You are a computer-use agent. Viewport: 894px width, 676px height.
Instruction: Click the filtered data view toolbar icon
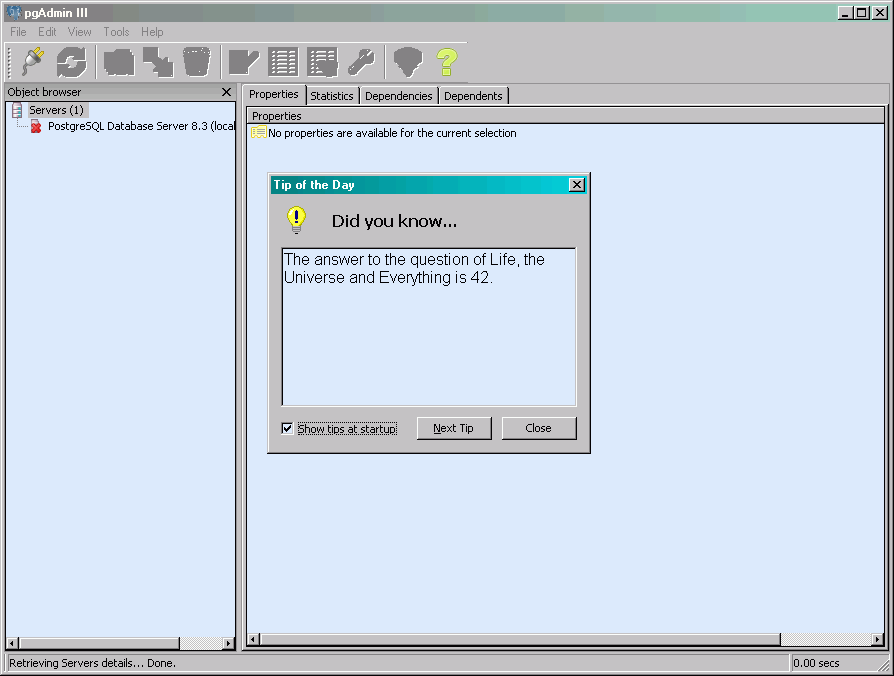(x=323, y=62)
